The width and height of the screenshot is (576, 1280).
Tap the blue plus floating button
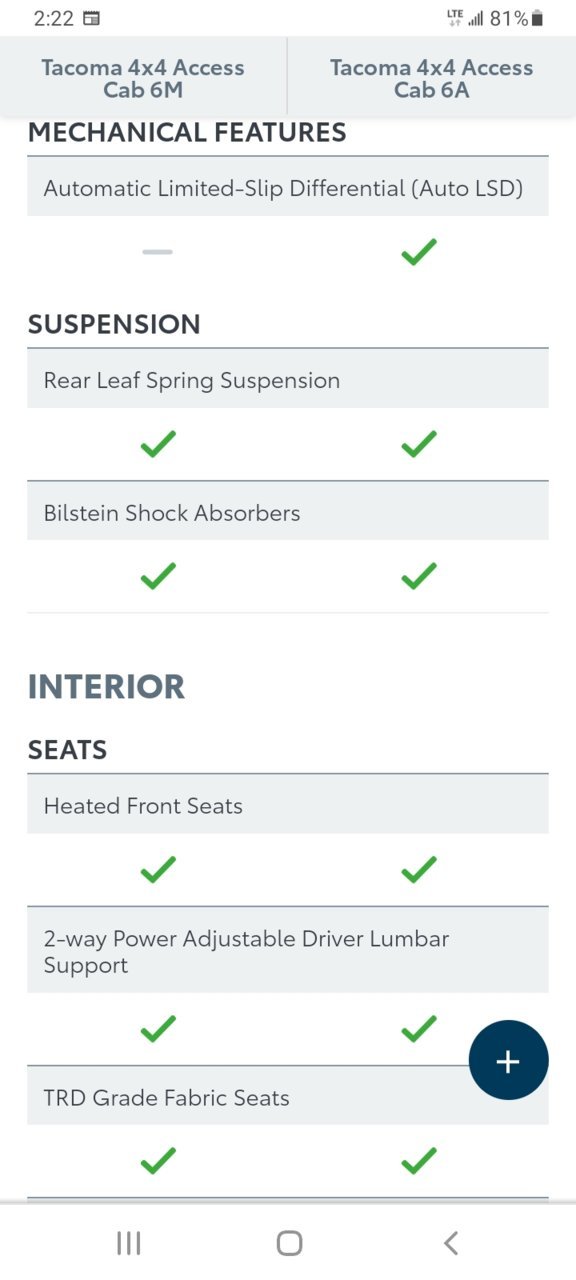[x=508, y=1060]
